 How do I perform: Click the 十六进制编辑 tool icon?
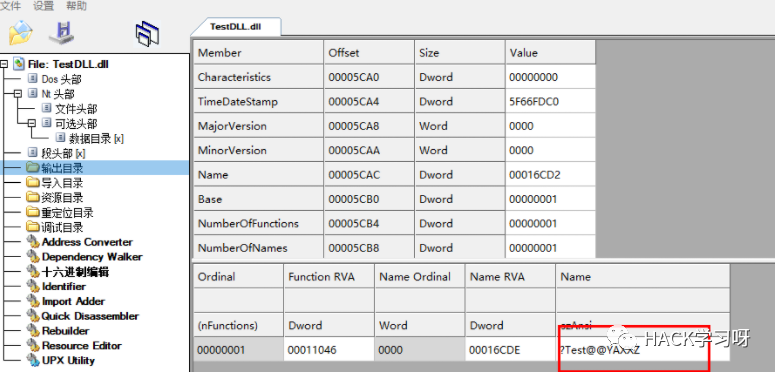(33, 272)
